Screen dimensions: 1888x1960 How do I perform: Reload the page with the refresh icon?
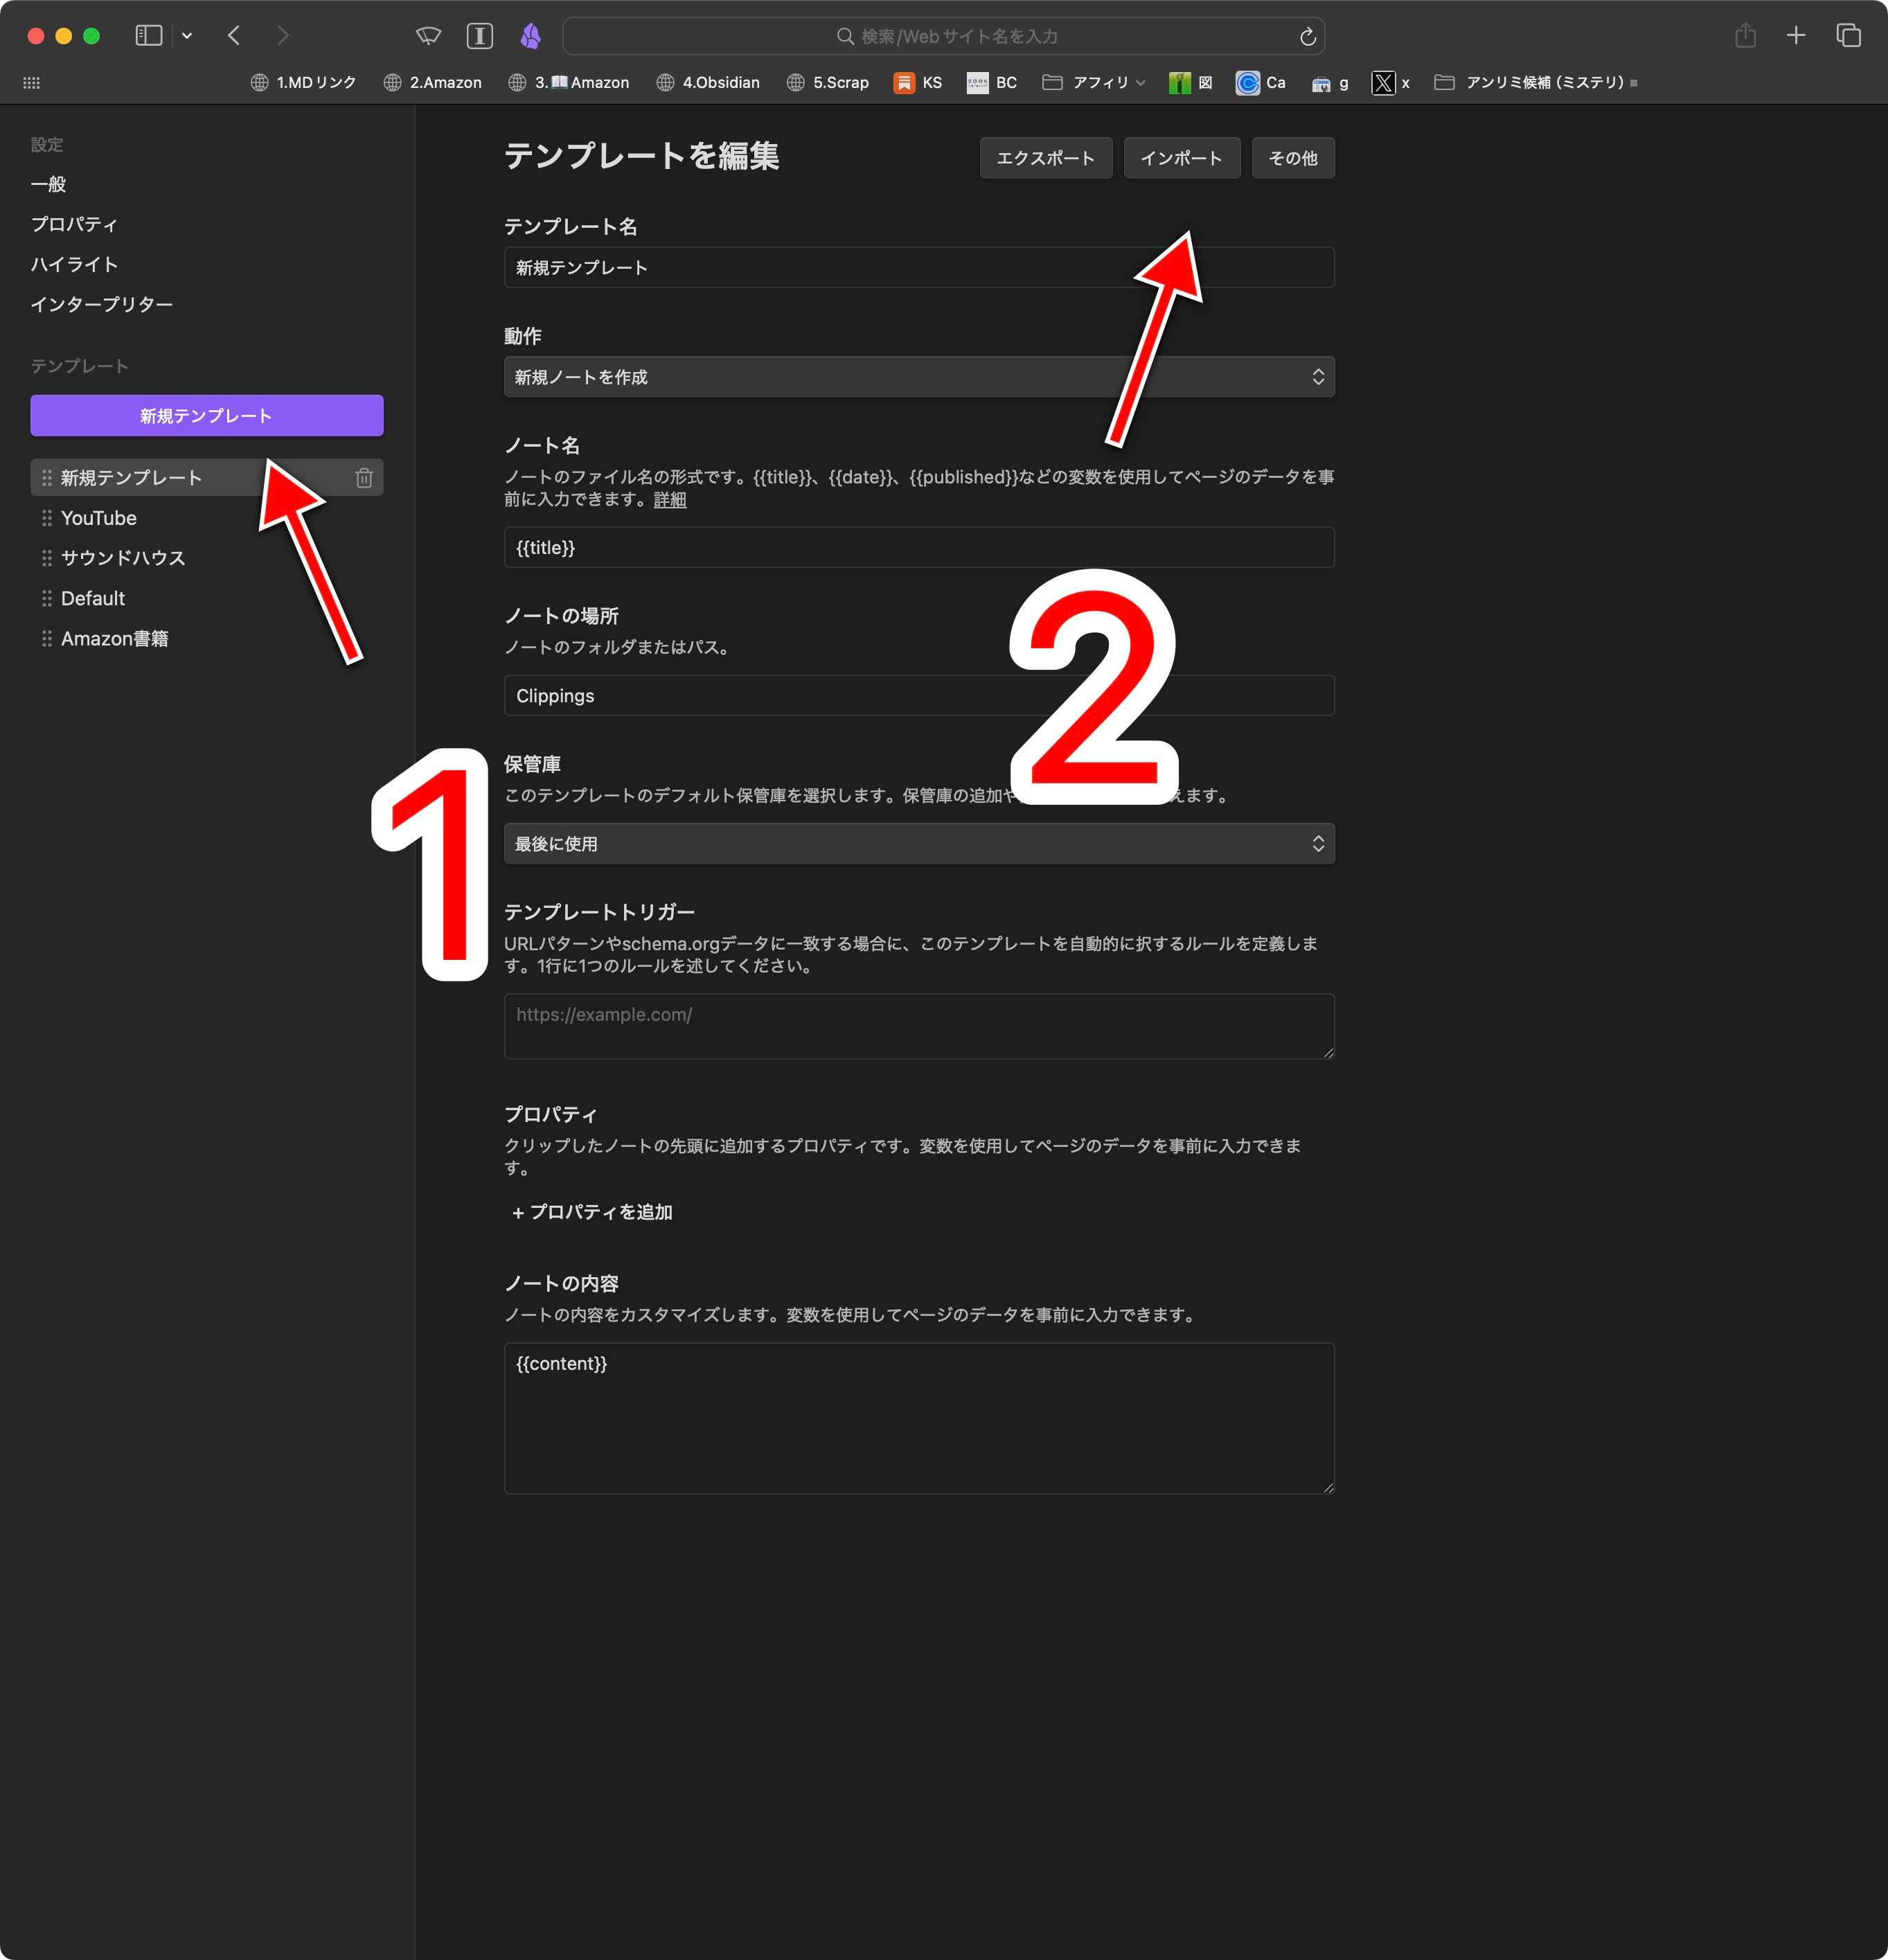1307,37
